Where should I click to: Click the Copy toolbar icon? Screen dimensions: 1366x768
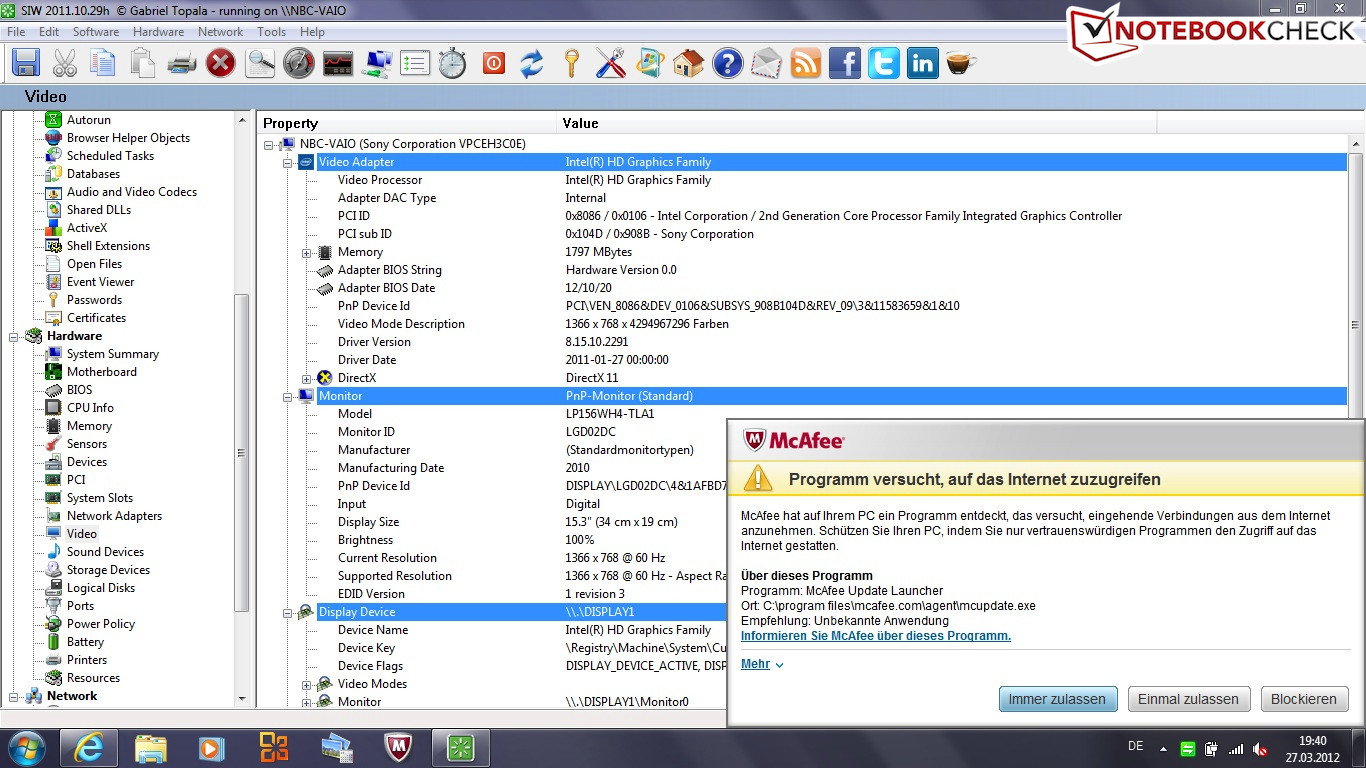pyautogui.click(x=103, y=63)
